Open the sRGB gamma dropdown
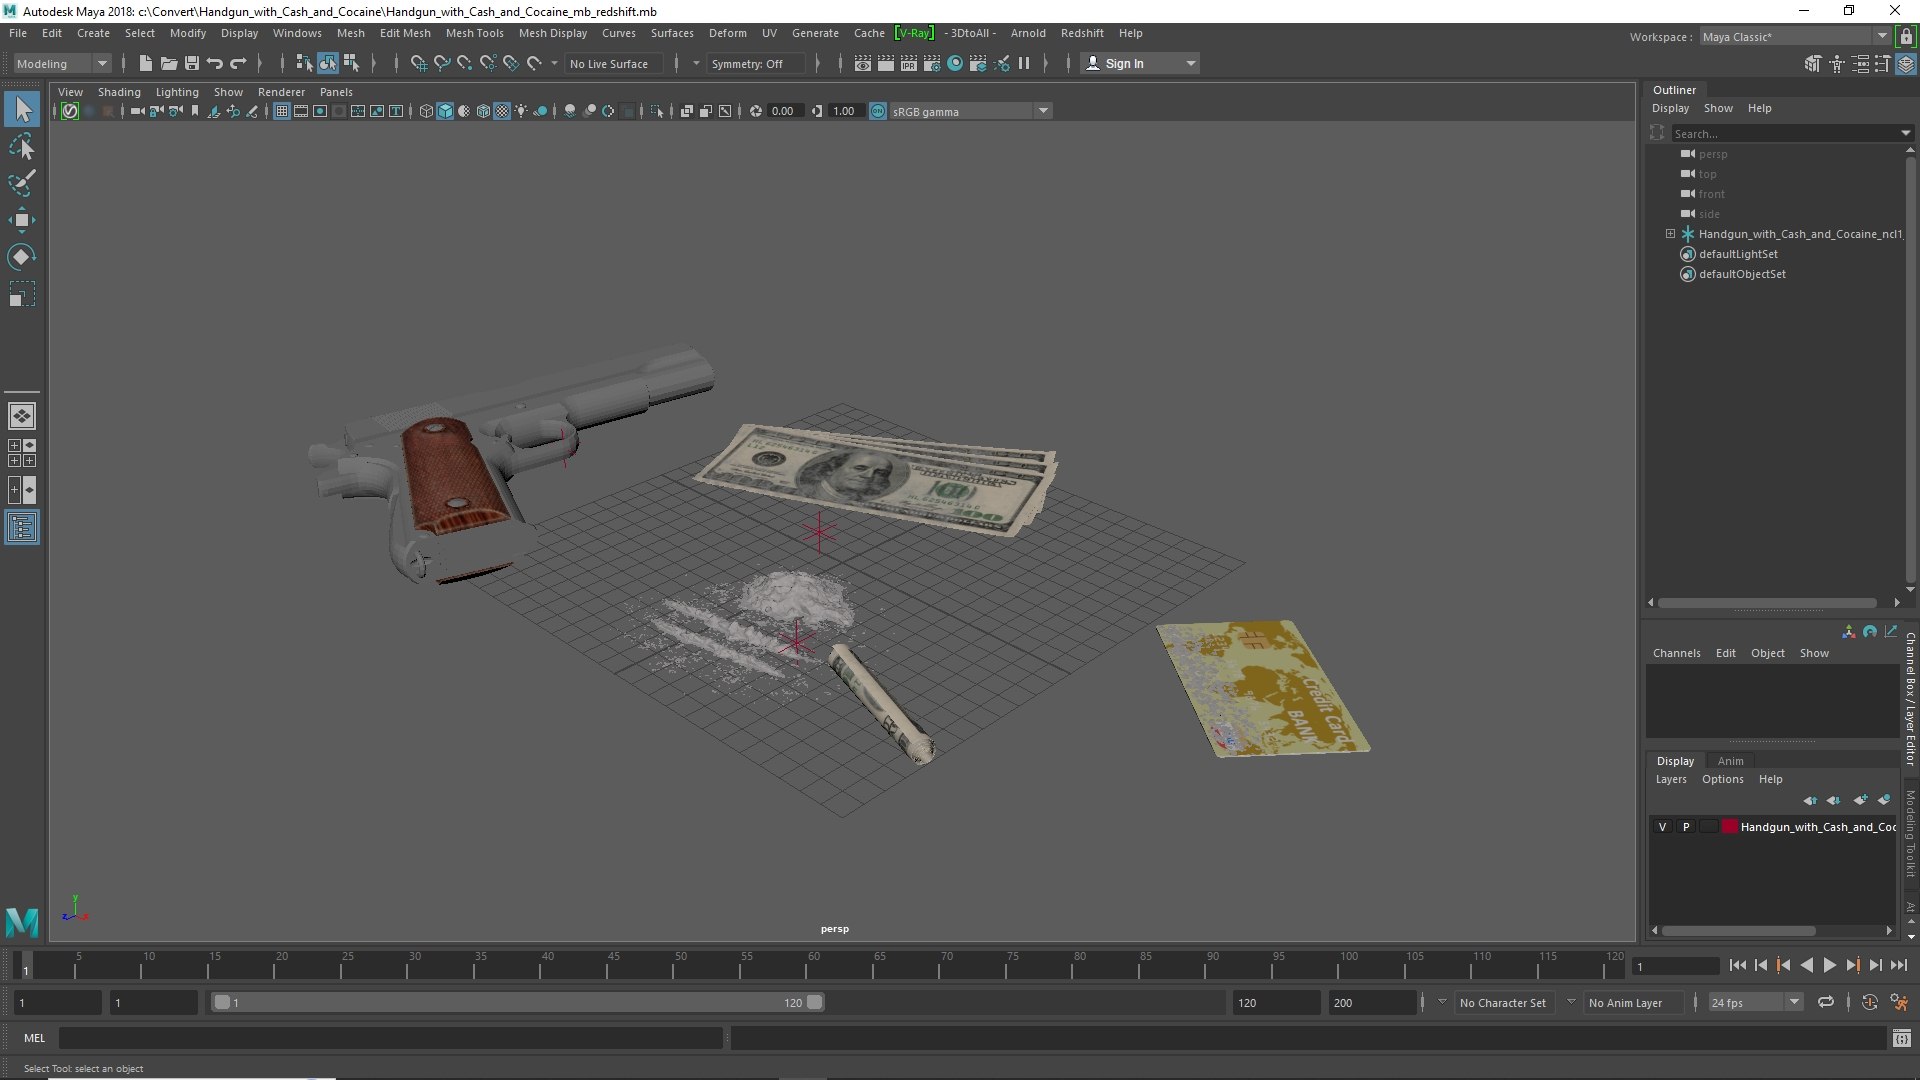 pyautogui.click(x=969, y=111)
